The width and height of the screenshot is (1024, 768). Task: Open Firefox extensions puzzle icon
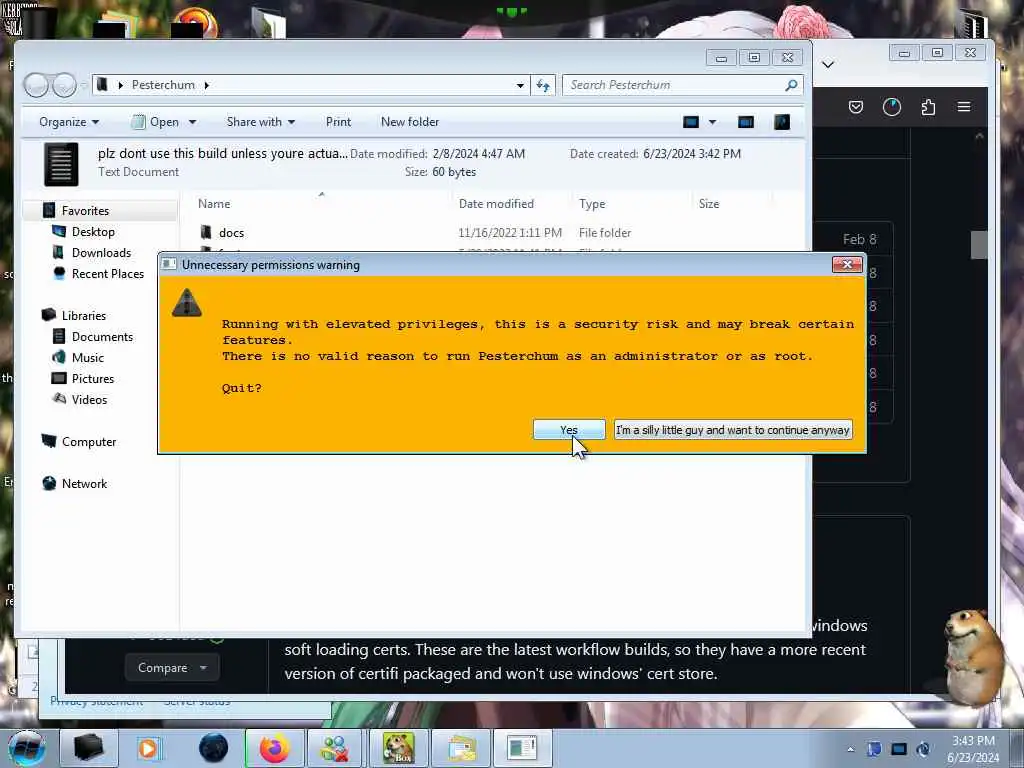[928, 107]
